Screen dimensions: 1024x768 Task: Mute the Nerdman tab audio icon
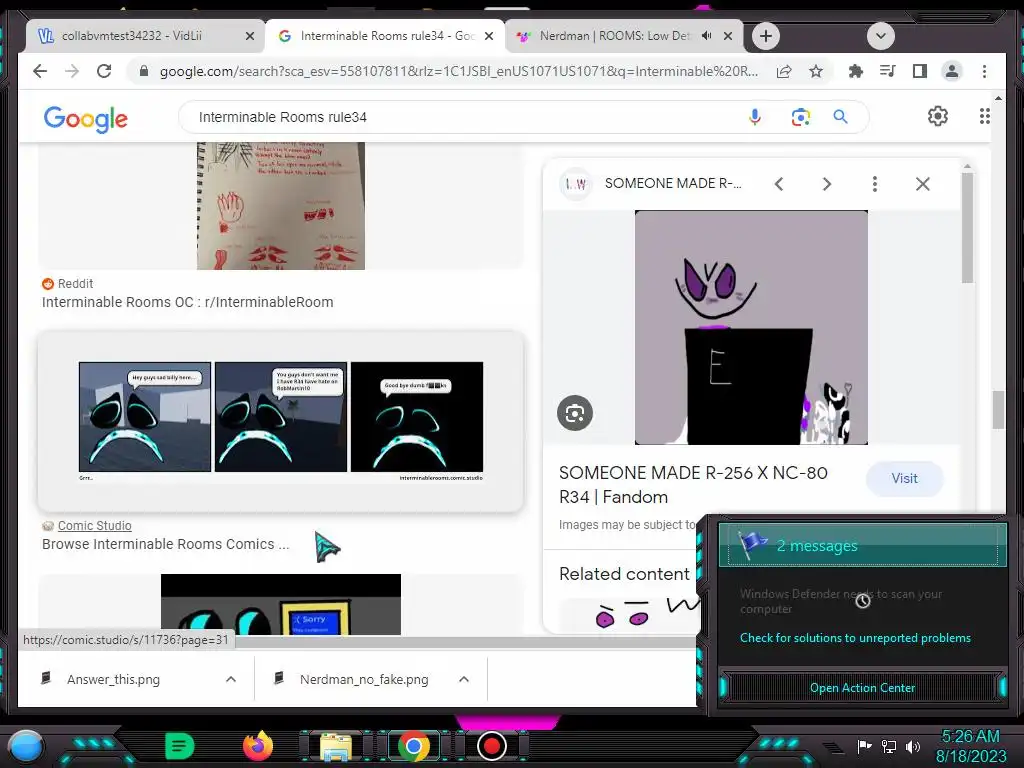pyautogui.click(x=706, y=36)
